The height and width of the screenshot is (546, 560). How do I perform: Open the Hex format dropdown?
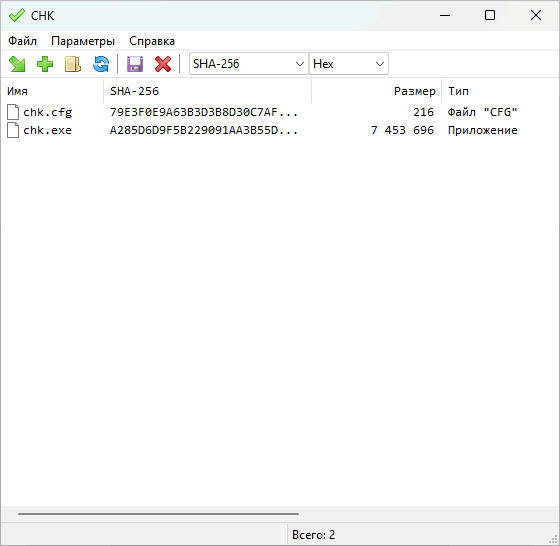click(x=349, y=64)
